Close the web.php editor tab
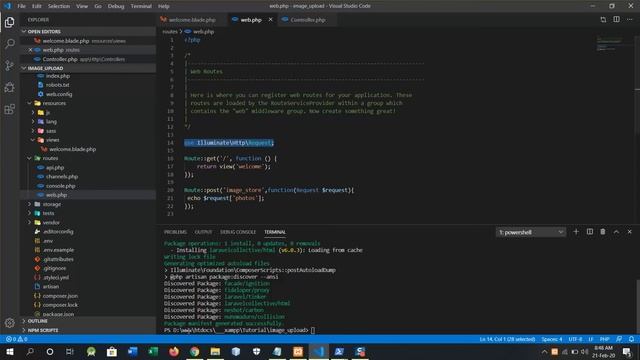 [x=270, y=20]
